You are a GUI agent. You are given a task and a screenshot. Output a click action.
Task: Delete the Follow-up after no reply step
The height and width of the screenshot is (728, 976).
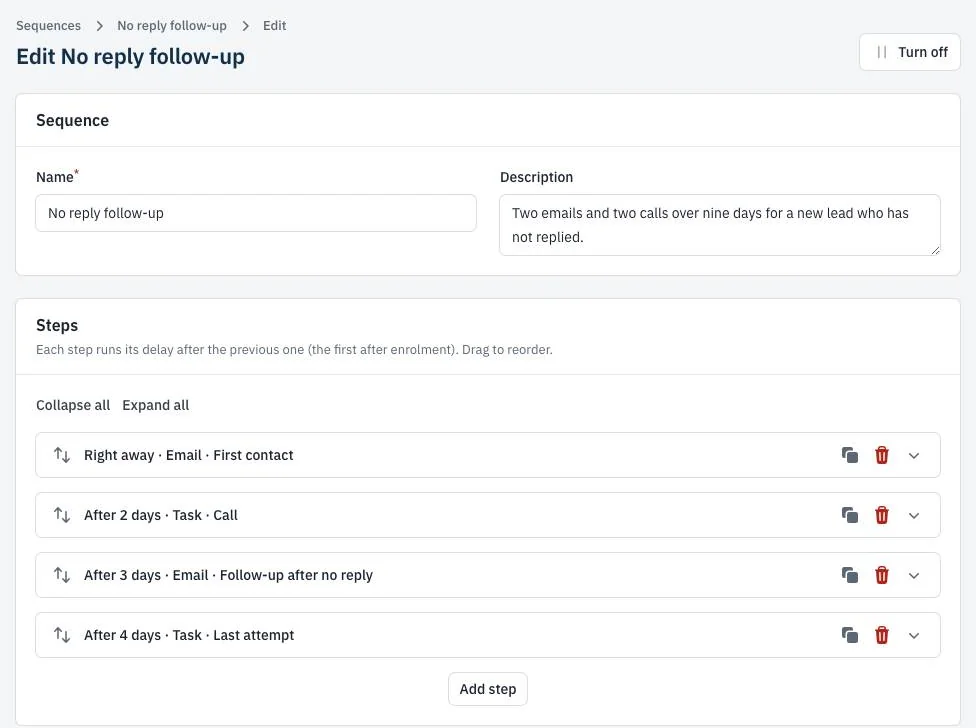pos(881,575)
